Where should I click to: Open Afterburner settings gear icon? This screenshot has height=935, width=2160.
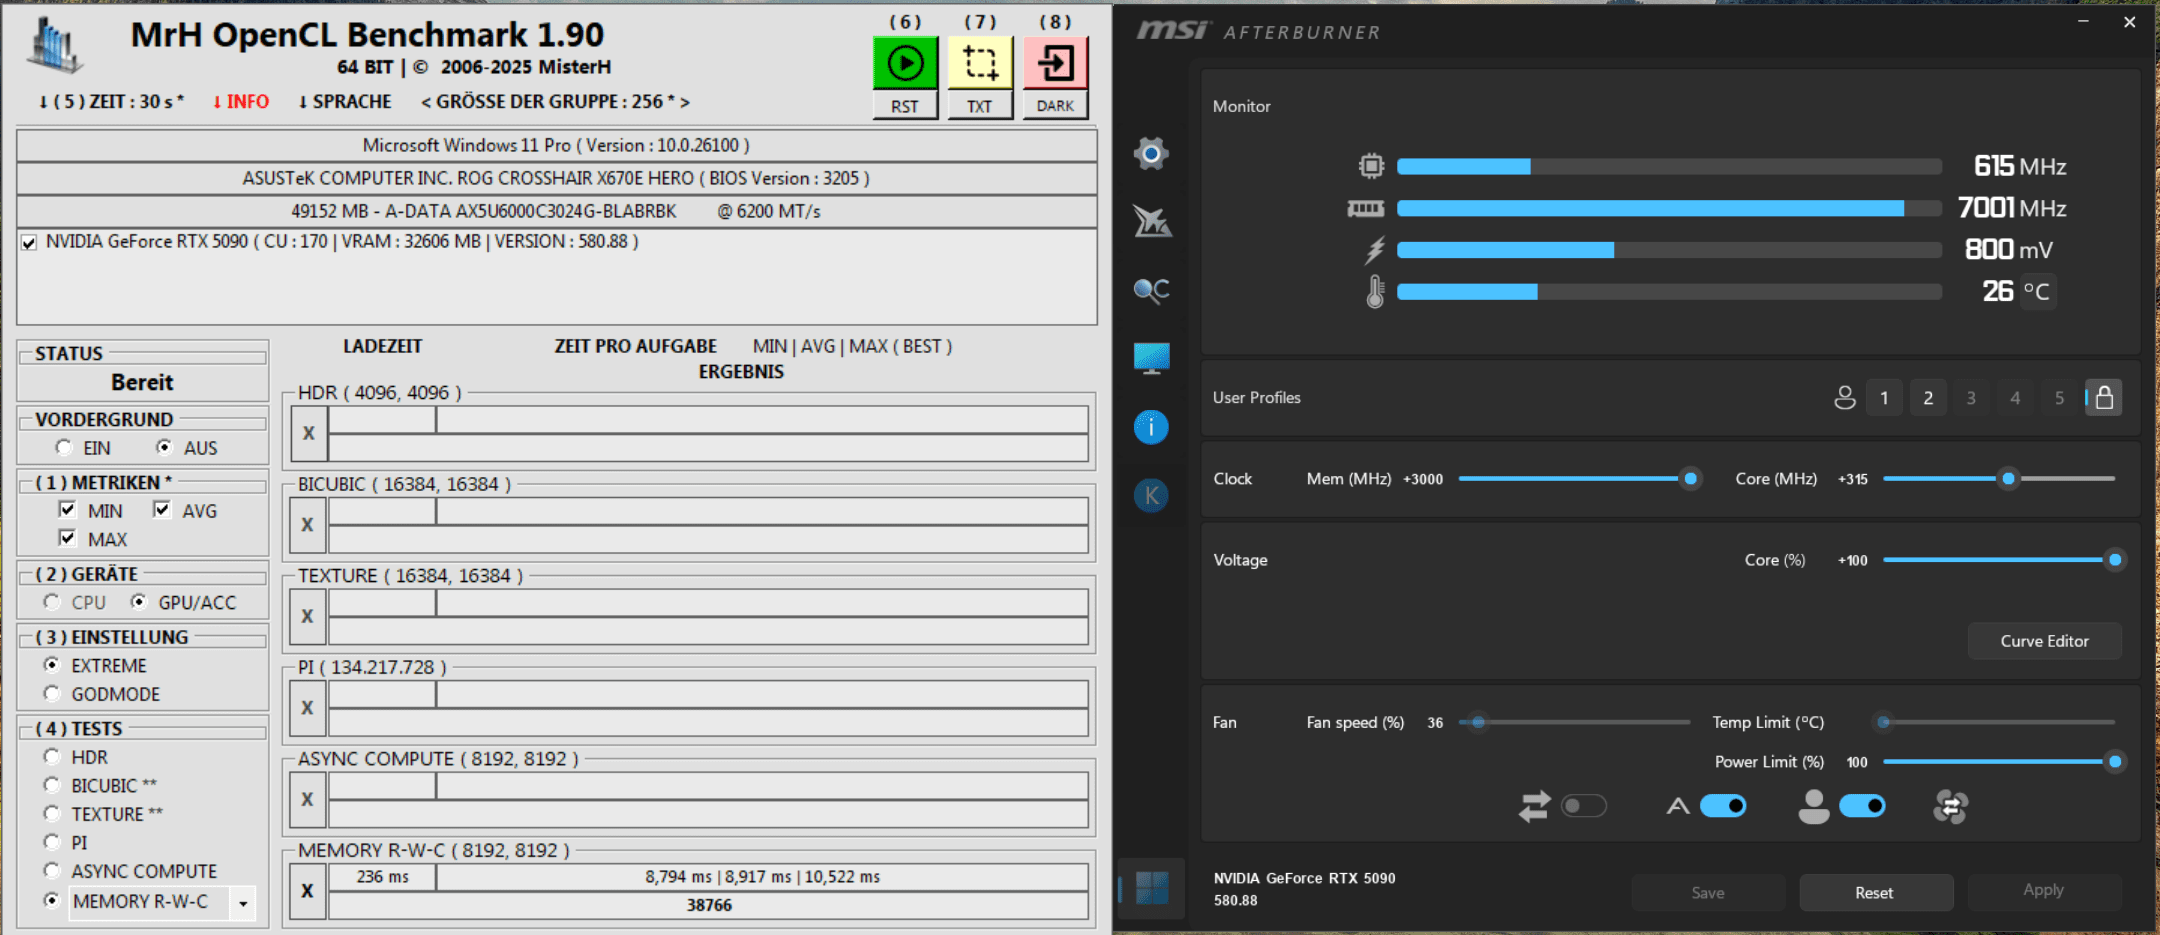[x=1151, y=153]
